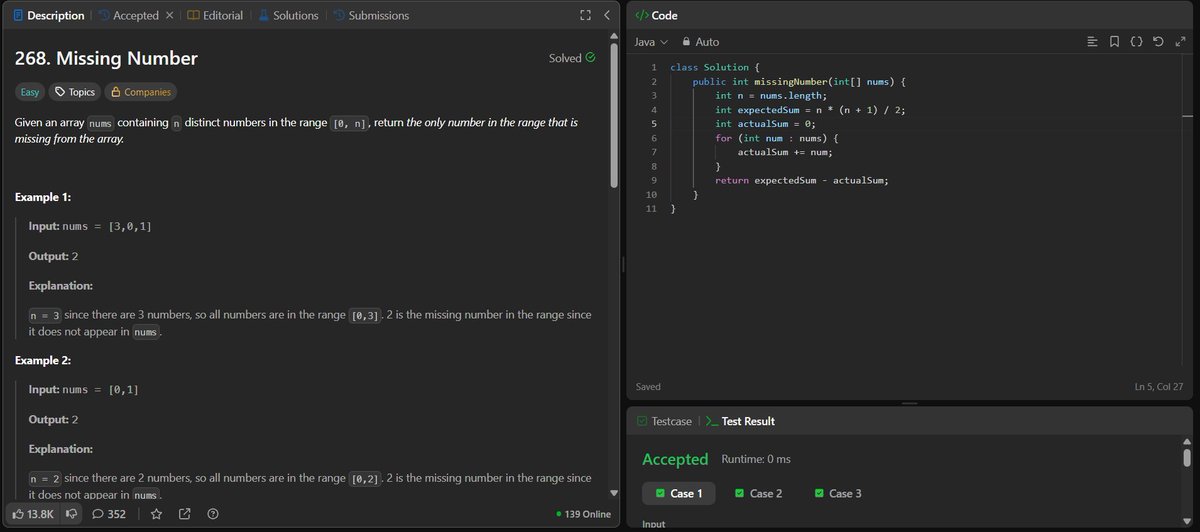Click the 'Example 1:' heading
This screenshot has height=532, width=1200.
click(43, 197)
